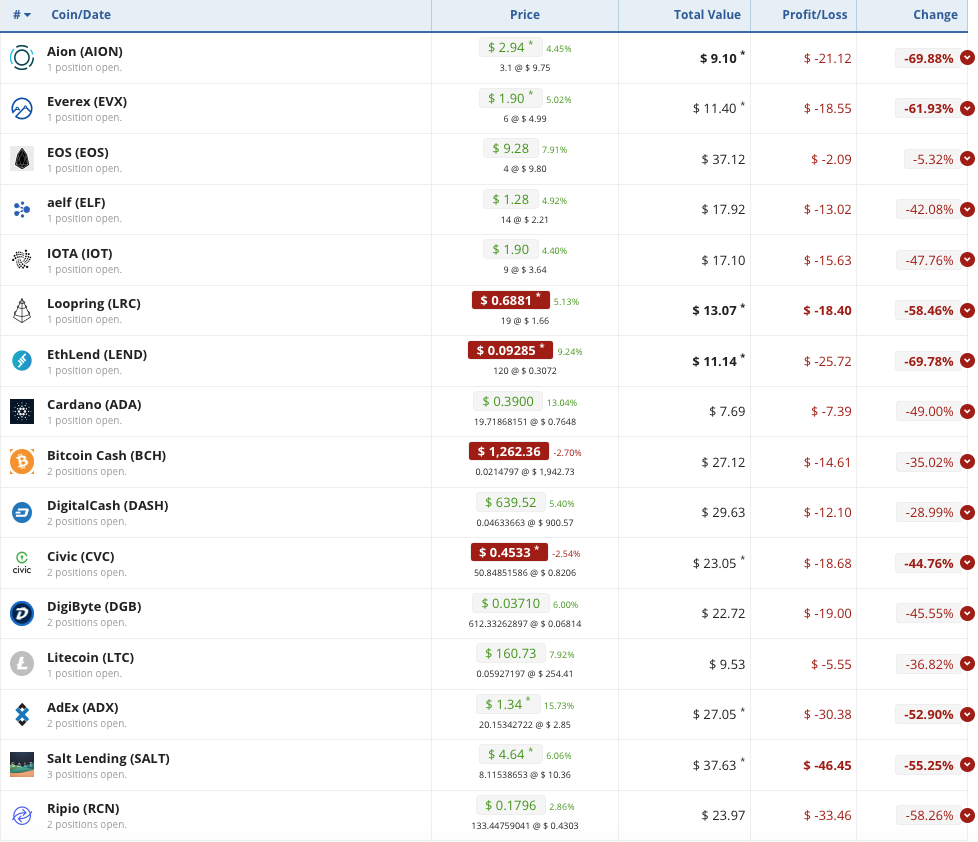This screenshot has height=842, width=978.
Task: Expand the Ripio row red arrow
Action: [967, 815]
